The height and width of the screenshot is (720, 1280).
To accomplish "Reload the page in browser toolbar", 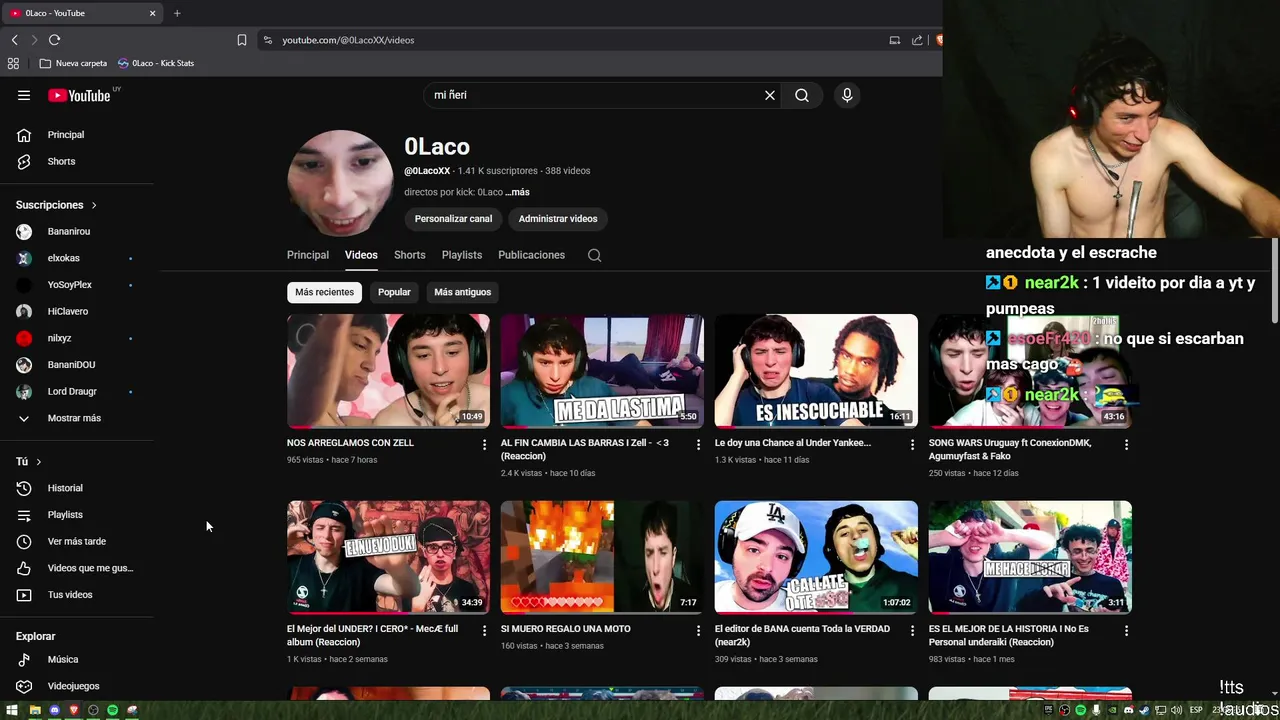I will point(54,40).
